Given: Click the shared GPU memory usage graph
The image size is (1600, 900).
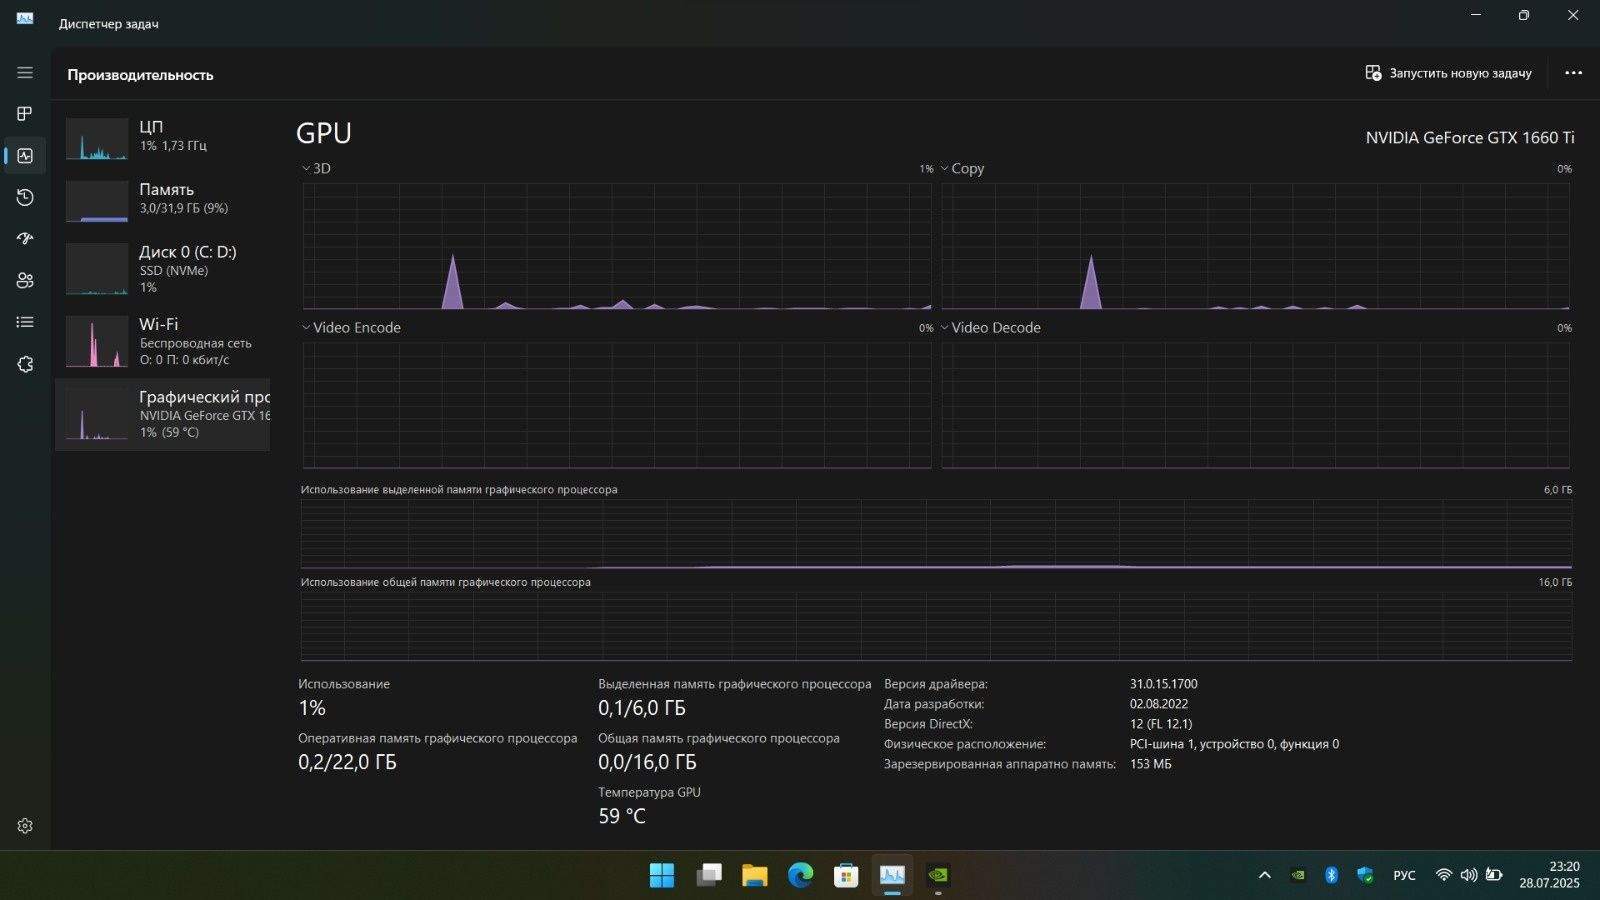Looking at the screenshot, I should click(936, 626).
